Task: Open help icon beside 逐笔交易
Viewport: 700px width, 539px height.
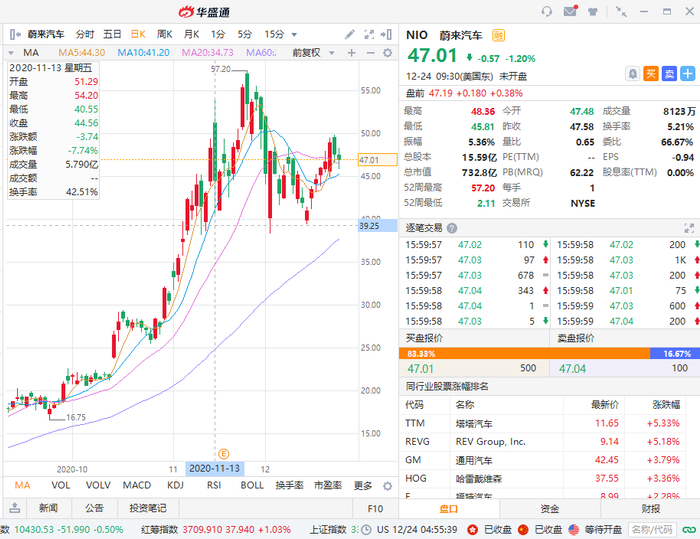Action: (x=452, y=228)
